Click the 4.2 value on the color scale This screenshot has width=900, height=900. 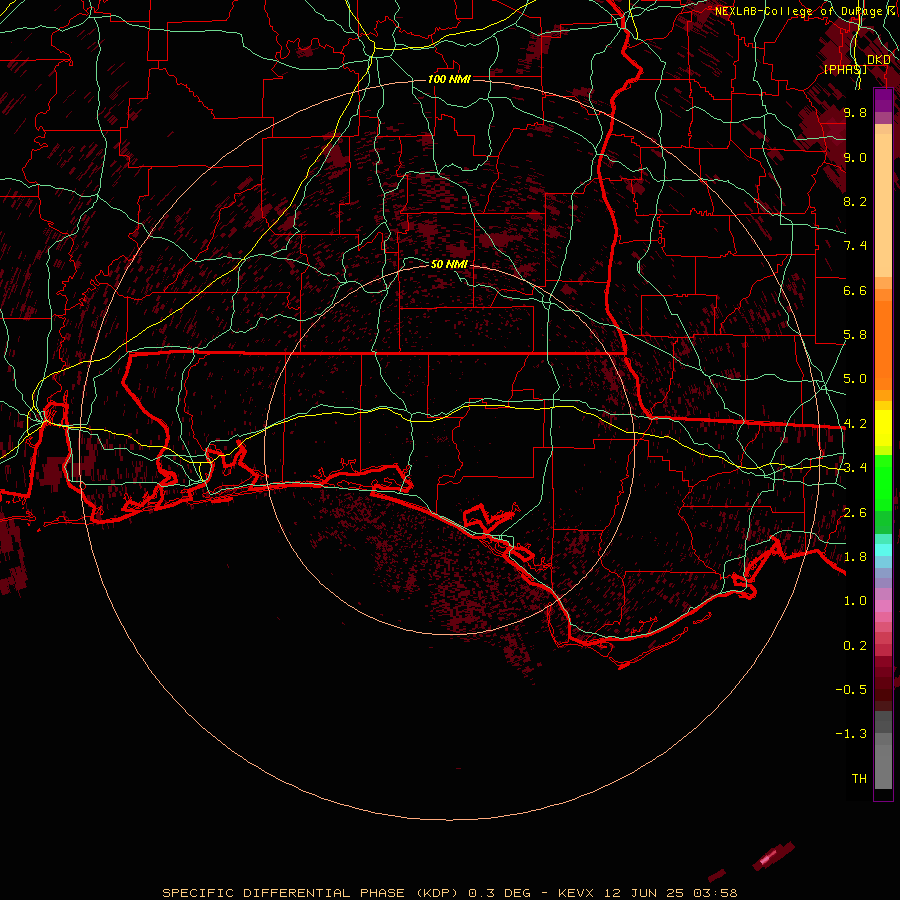pos(855,424)
